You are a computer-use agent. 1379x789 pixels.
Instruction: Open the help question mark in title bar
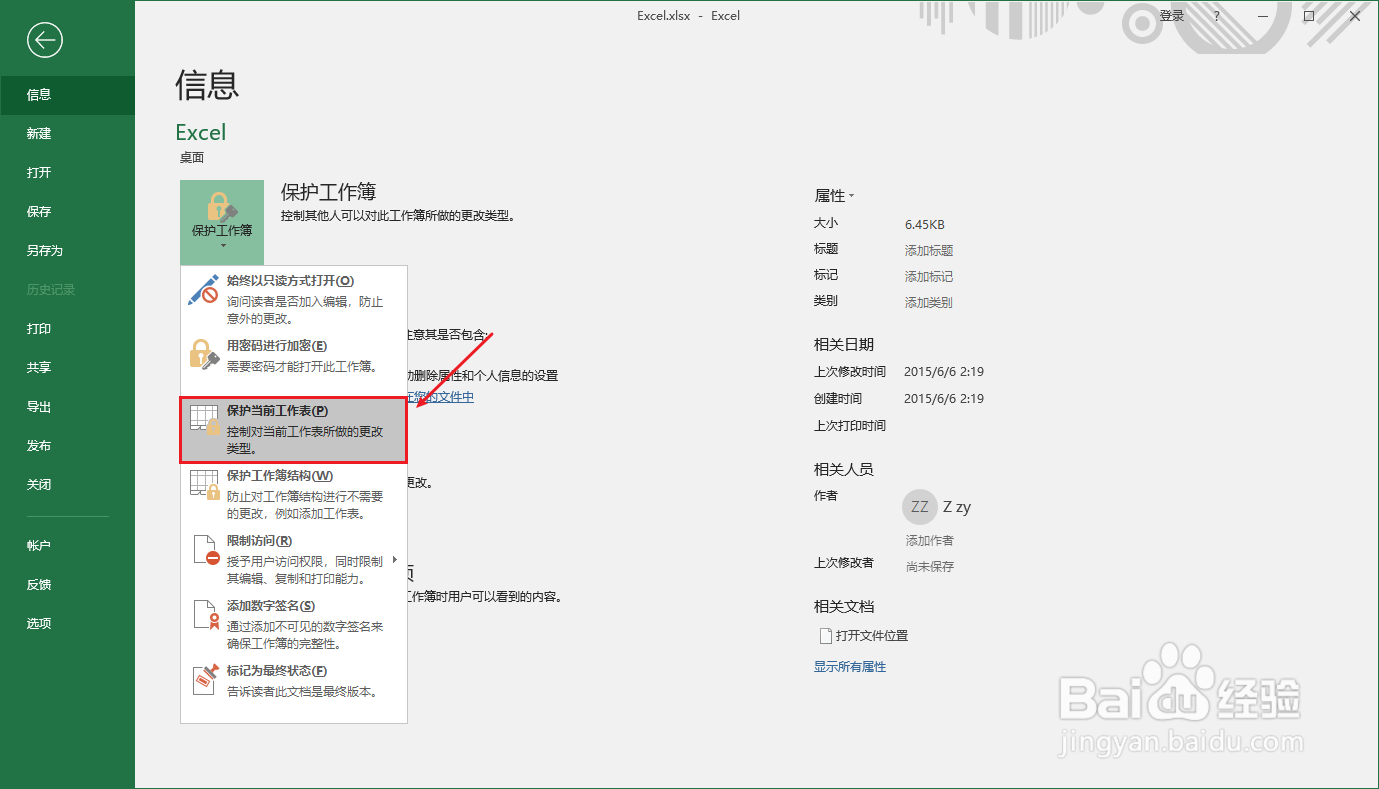tap(1217, 16)
